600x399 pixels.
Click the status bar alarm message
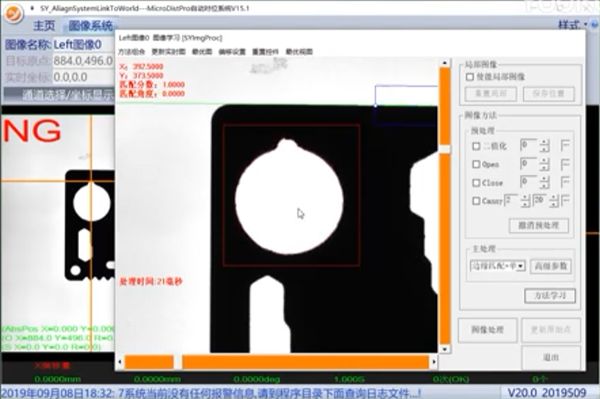pyautogui.click(x=211, y=393)
